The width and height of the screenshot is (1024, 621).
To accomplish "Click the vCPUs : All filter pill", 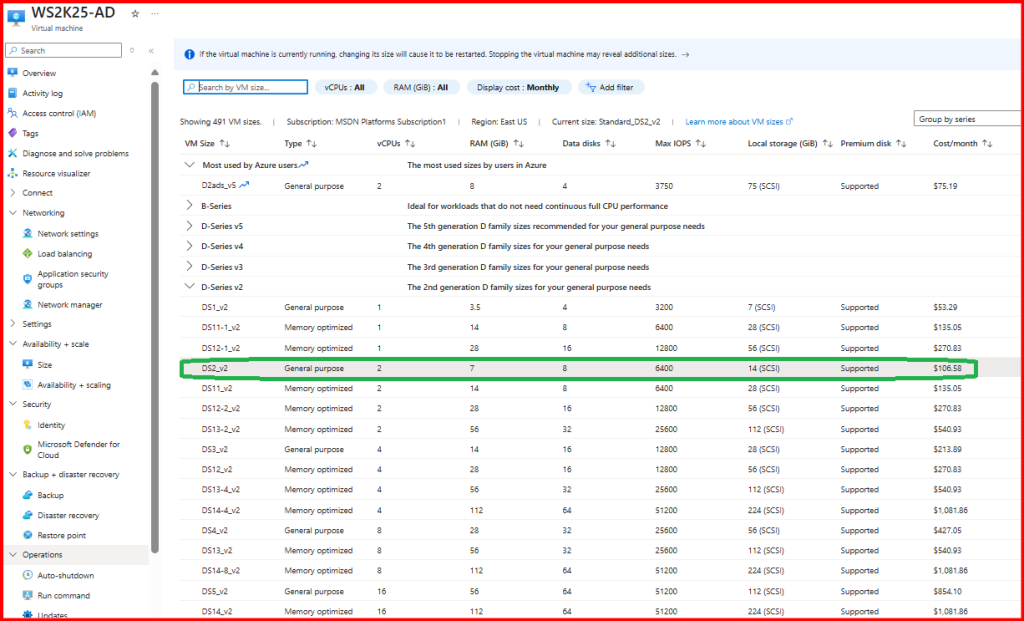I will [345, 88].
